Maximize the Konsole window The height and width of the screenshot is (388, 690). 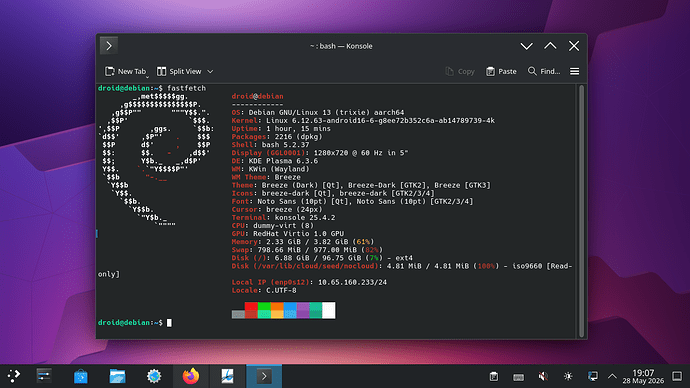(x=550, y=46)
